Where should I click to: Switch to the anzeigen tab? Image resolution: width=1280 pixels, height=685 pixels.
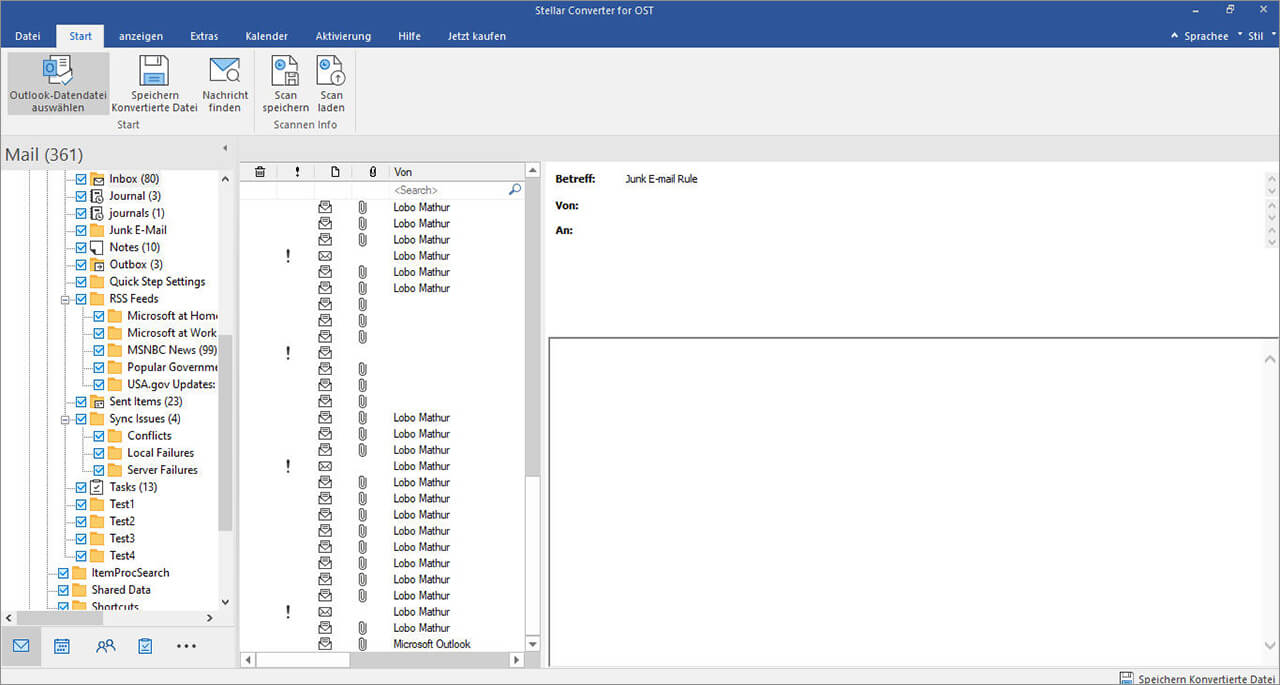point(141,36)
